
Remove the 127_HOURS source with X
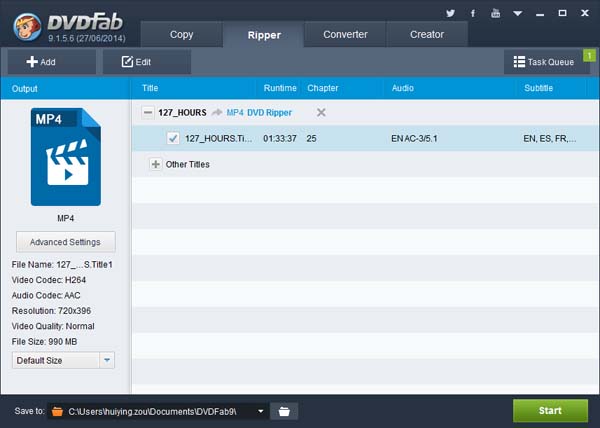click(x=321, y=112)
